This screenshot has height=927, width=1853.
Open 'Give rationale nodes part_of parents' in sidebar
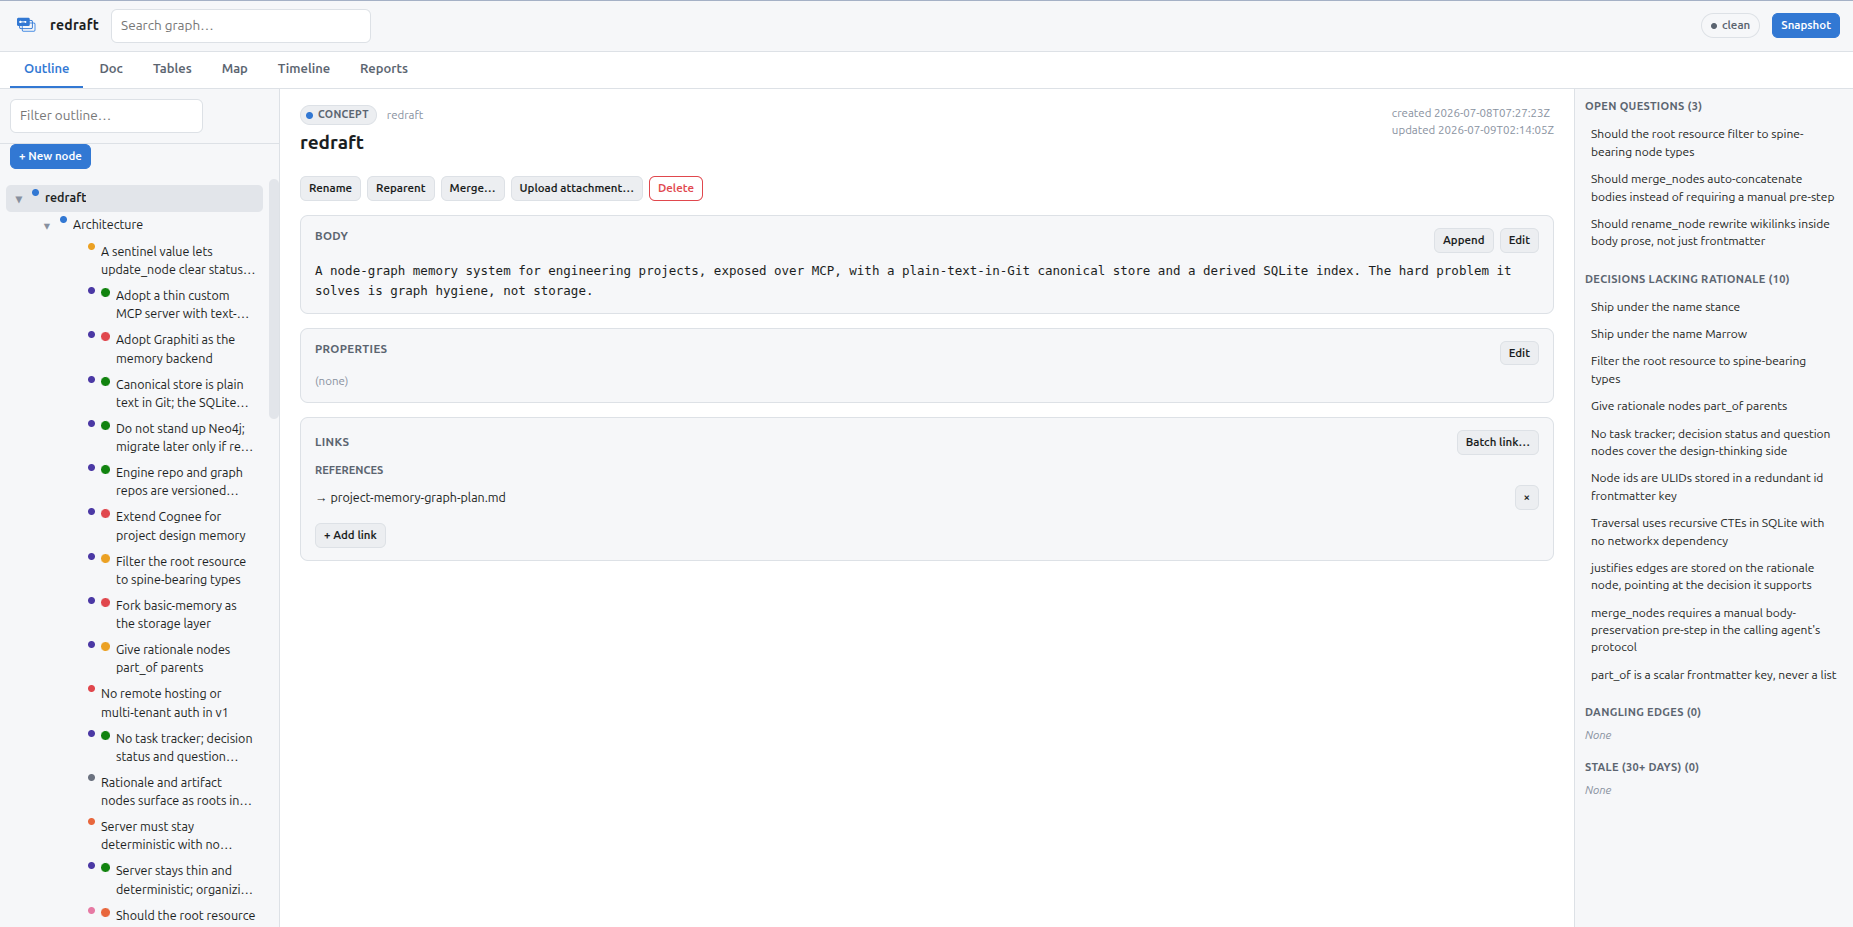tap(1689, 406)
